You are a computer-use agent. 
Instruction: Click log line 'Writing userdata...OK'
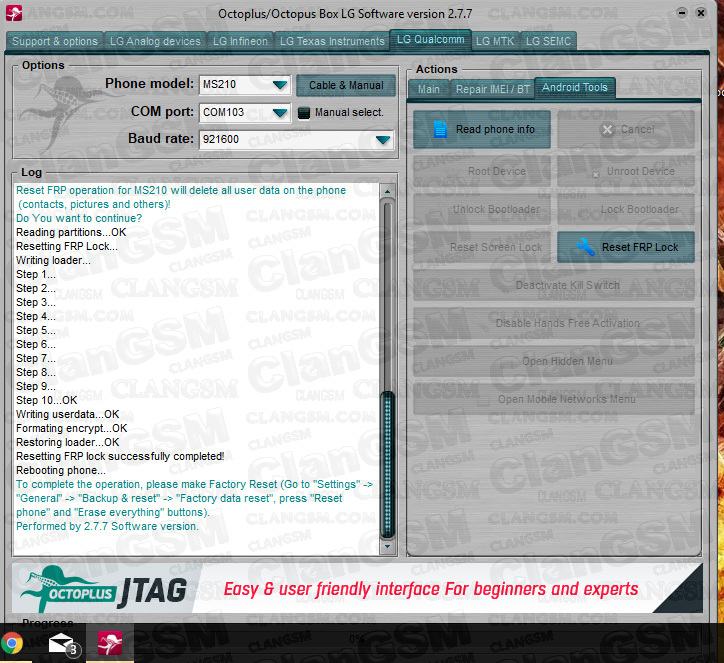(67, 414)
